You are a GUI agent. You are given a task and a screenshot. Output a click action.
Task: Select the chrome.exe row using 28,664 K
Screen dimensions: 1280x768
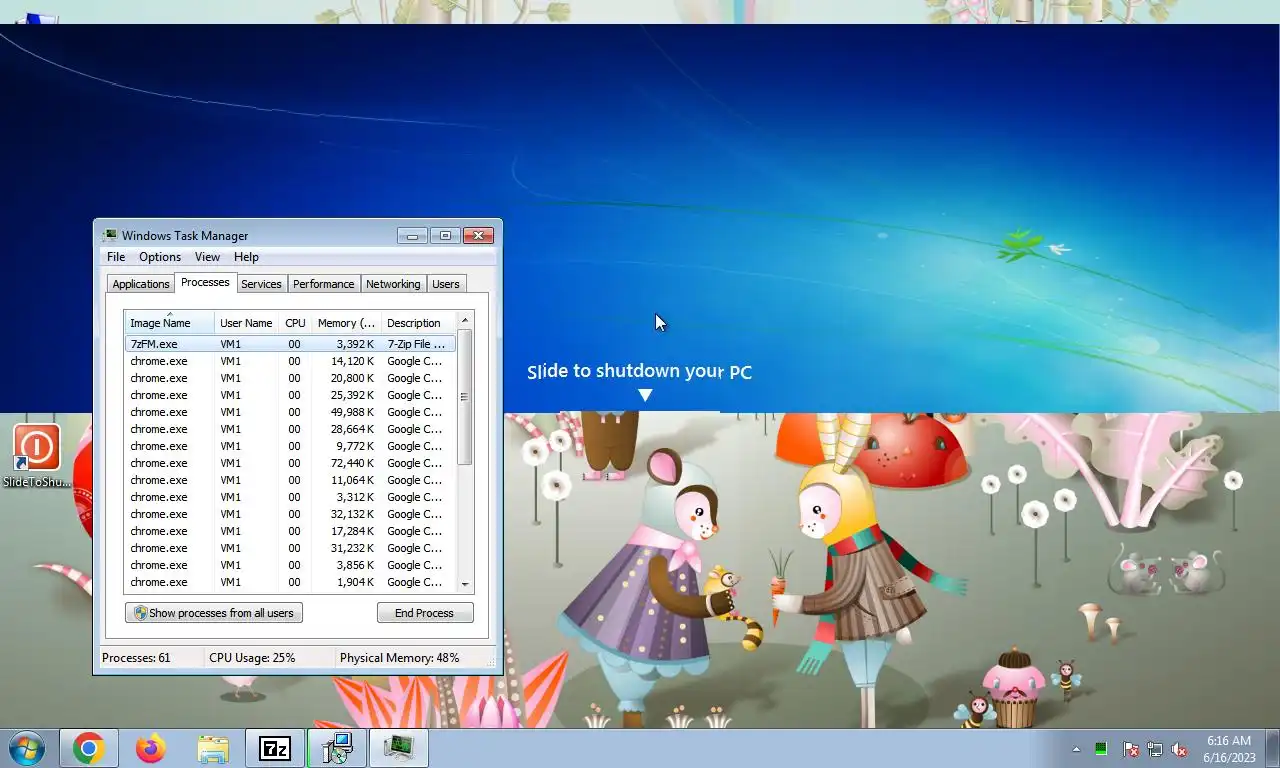[x=290, y=429]
